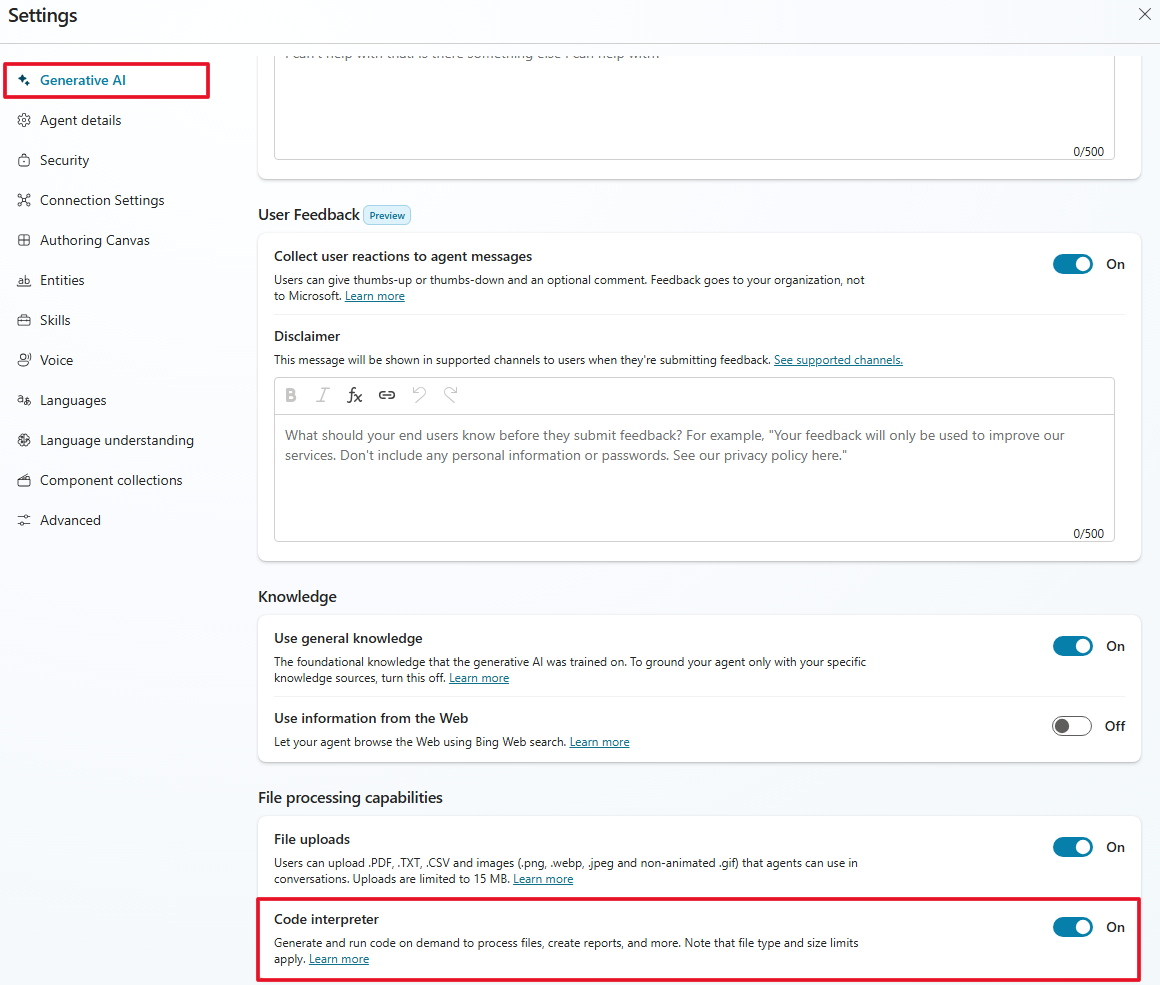Enable Use information from the Web
Screen dimensions: 1160x985
click(1072, 726)
